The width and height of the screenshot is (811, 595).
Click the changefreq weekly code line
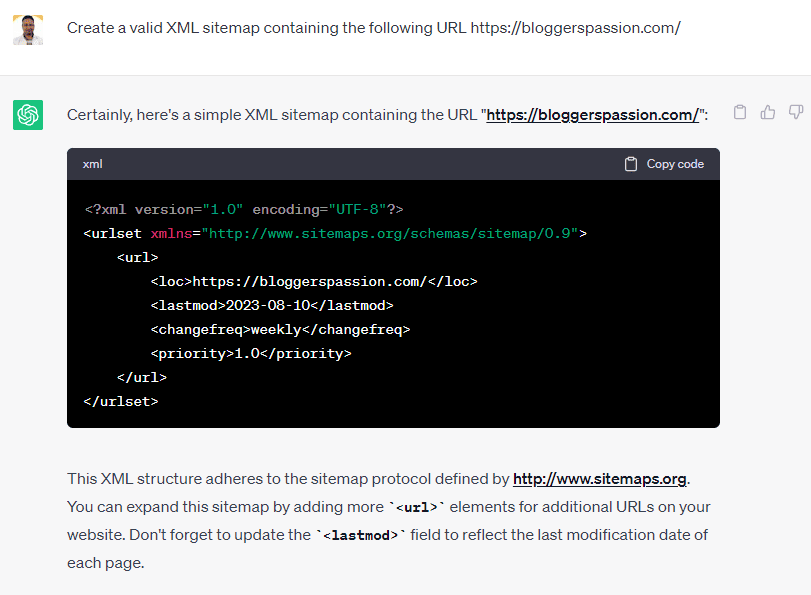[280, 329]
